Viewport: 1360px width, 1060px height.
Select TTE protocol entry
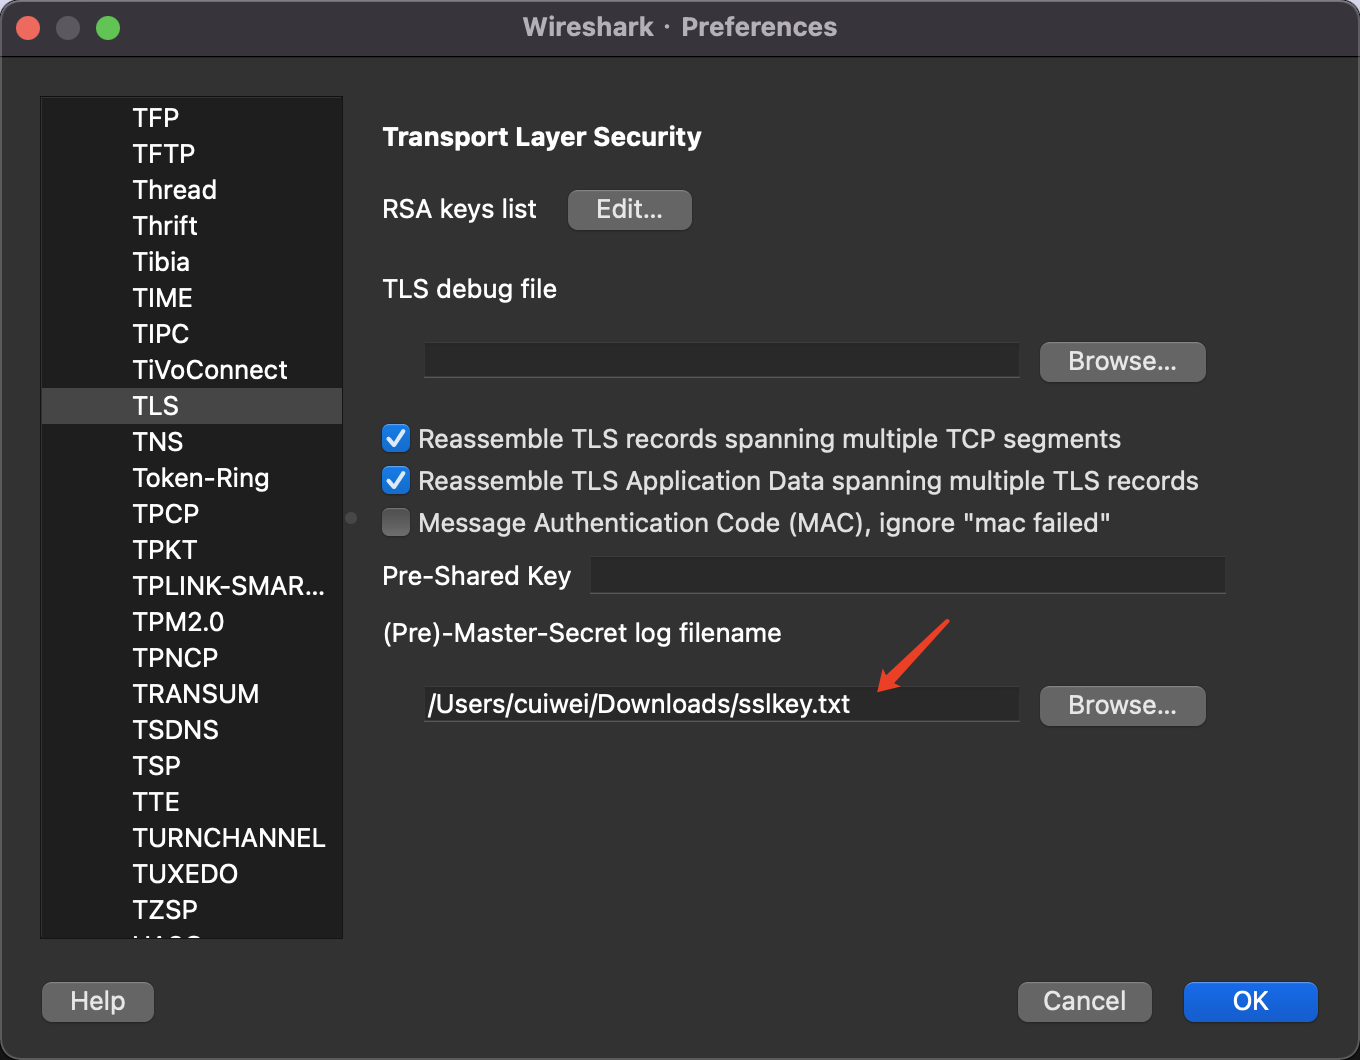point(192,802)
